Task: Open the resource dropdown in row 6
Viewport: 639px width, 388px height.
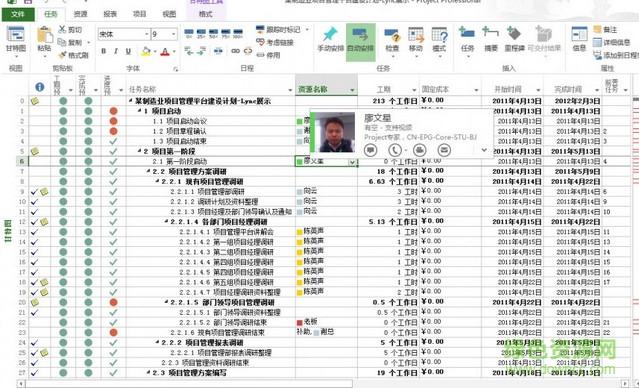Action: click(x=352, y=162)
